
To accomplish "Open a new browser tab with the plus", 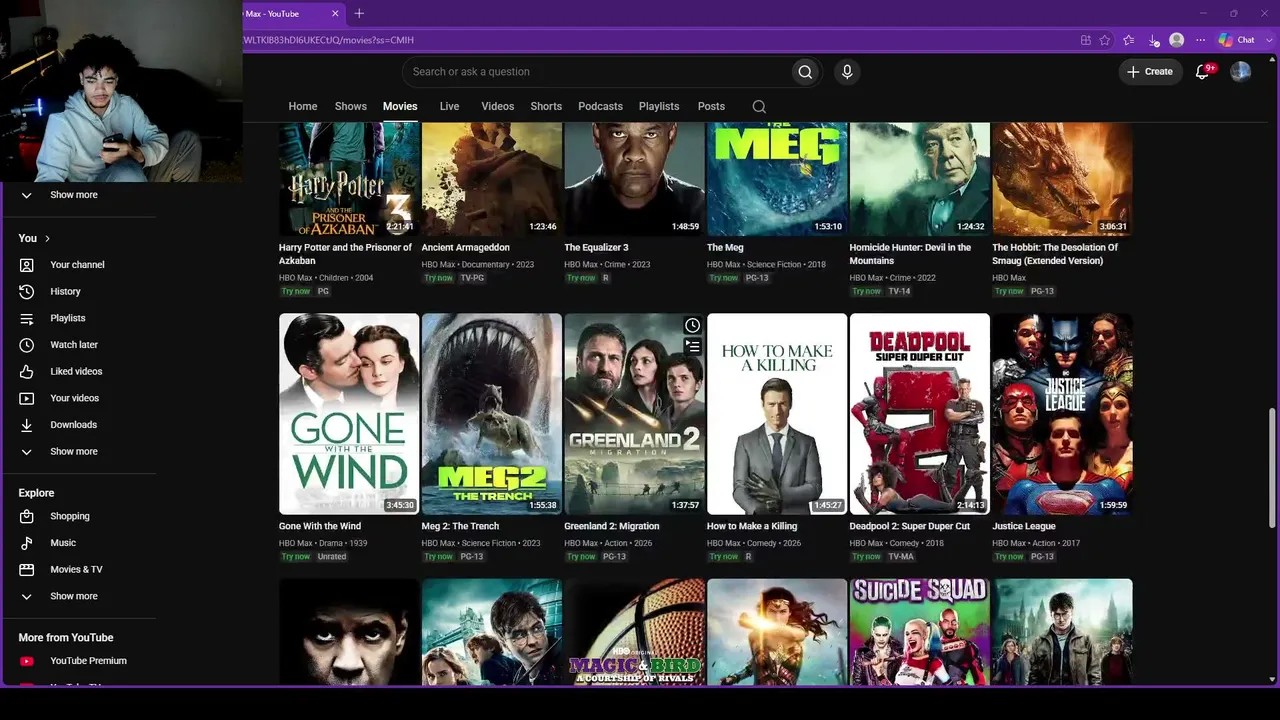I will (359, 13).
